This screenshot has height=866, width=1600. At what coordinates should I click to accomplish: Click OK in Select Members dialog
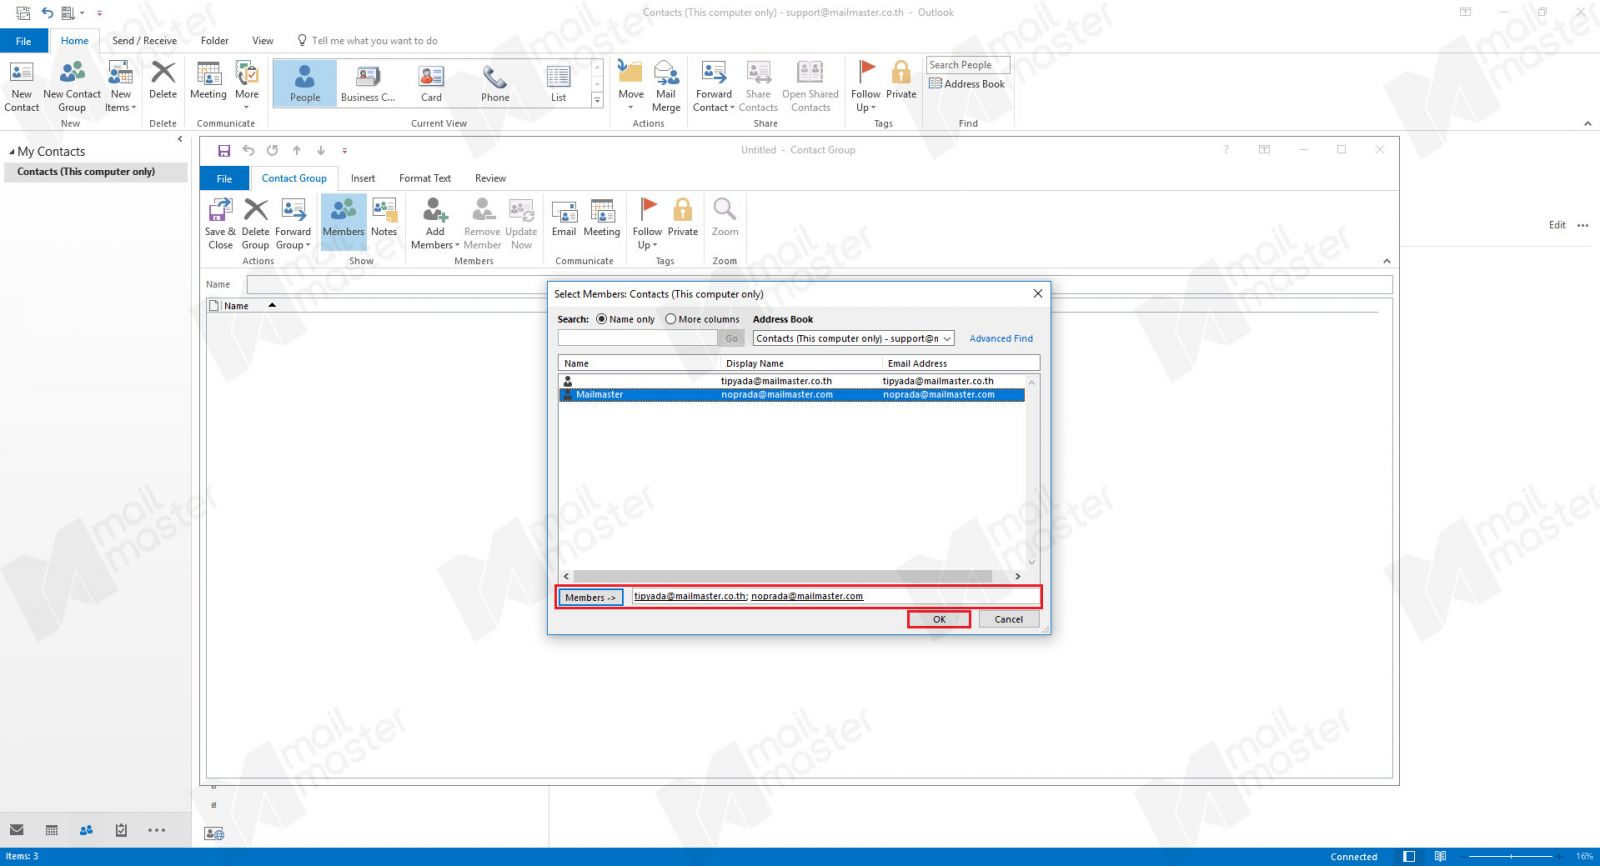click(939, 619)
